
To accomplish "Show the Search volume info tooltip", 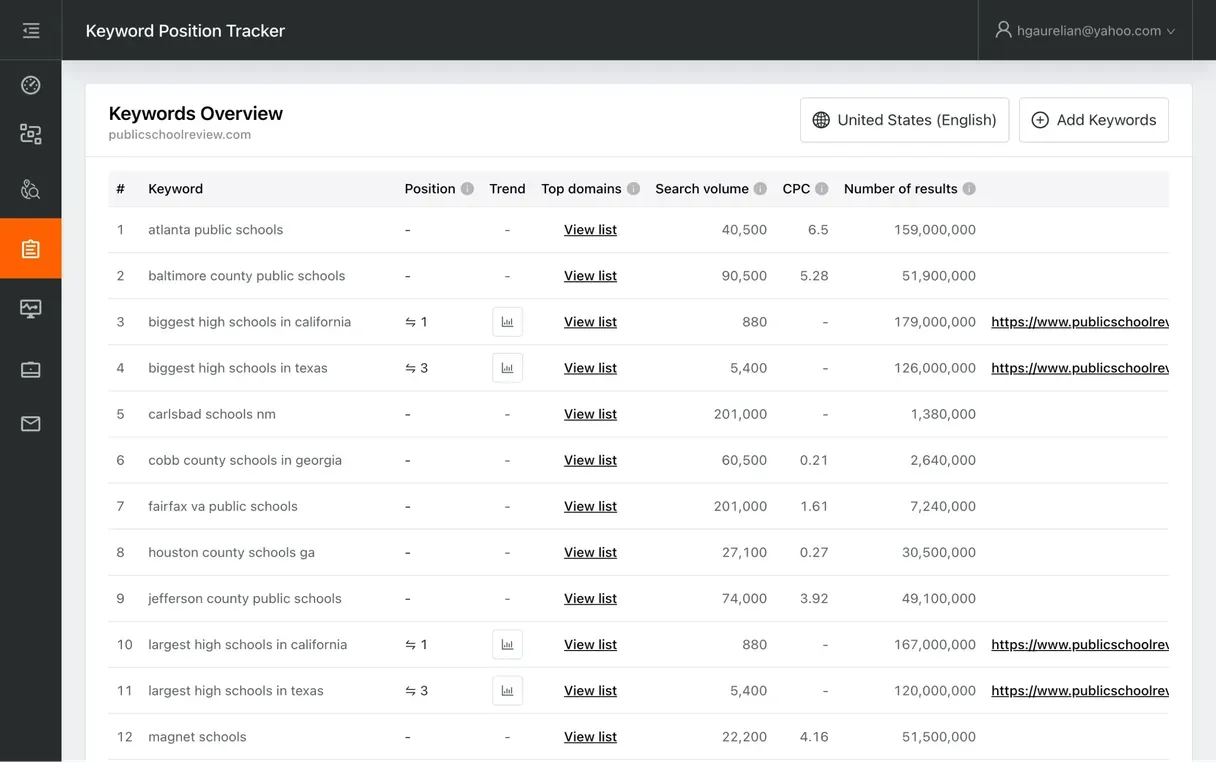I will pyautogui.click(x=761, y=188).
